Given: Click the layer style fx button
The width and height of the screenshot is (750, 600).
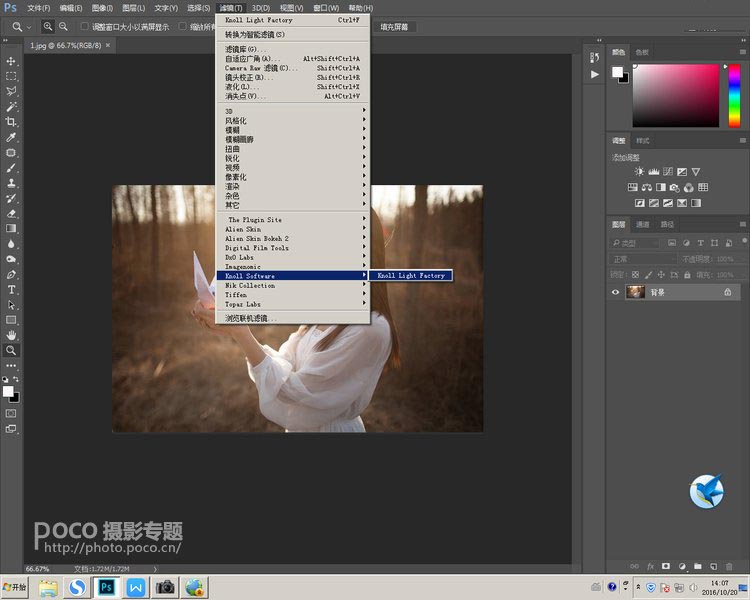Looking at the screenshot, I should 650,567.
